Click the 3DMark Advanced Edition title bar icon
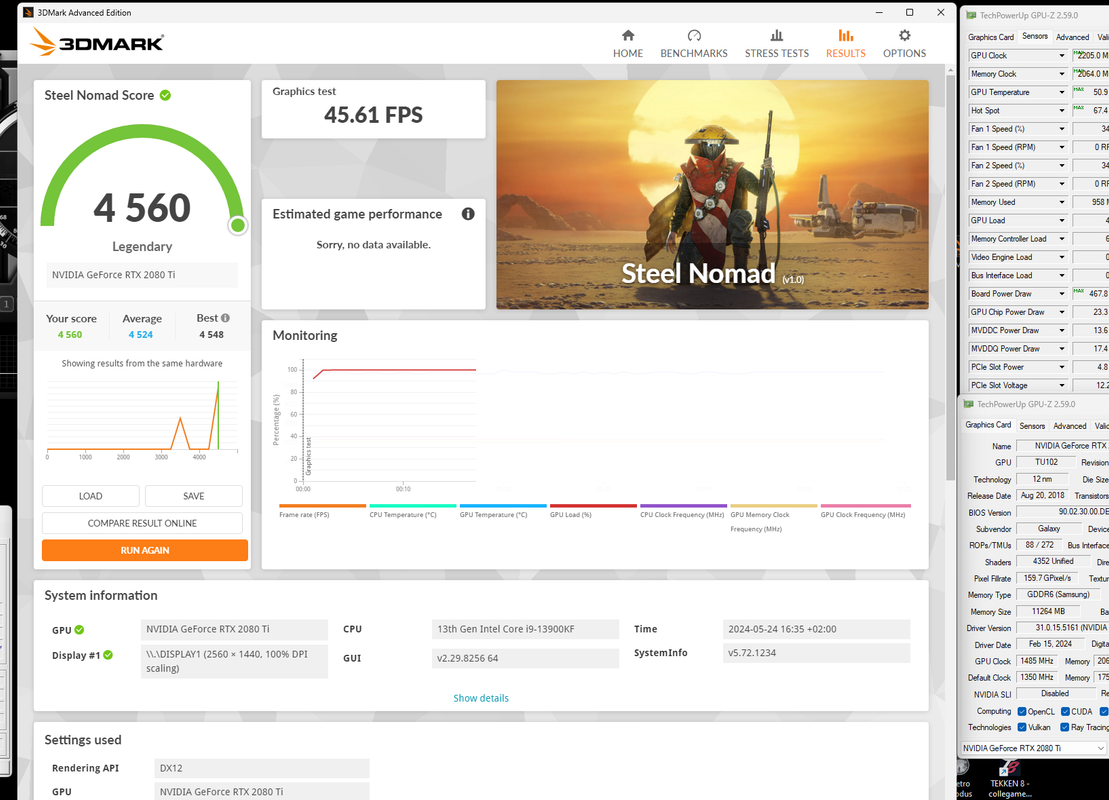The width and height of the screenshot is (1109, 800). 28,12
